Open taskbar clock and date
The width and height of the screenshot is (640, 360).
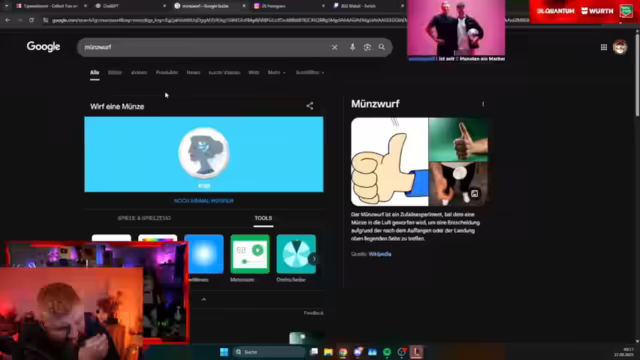point(624,352)
